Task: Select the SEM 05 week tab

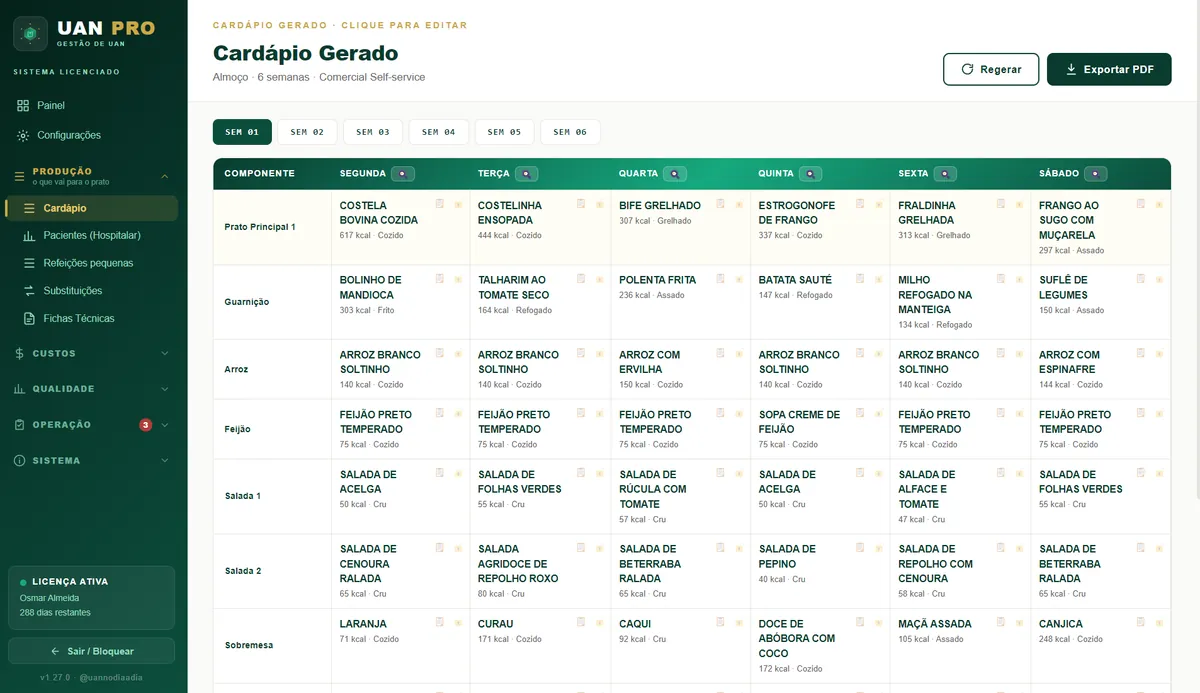Action: coord(504,132)
